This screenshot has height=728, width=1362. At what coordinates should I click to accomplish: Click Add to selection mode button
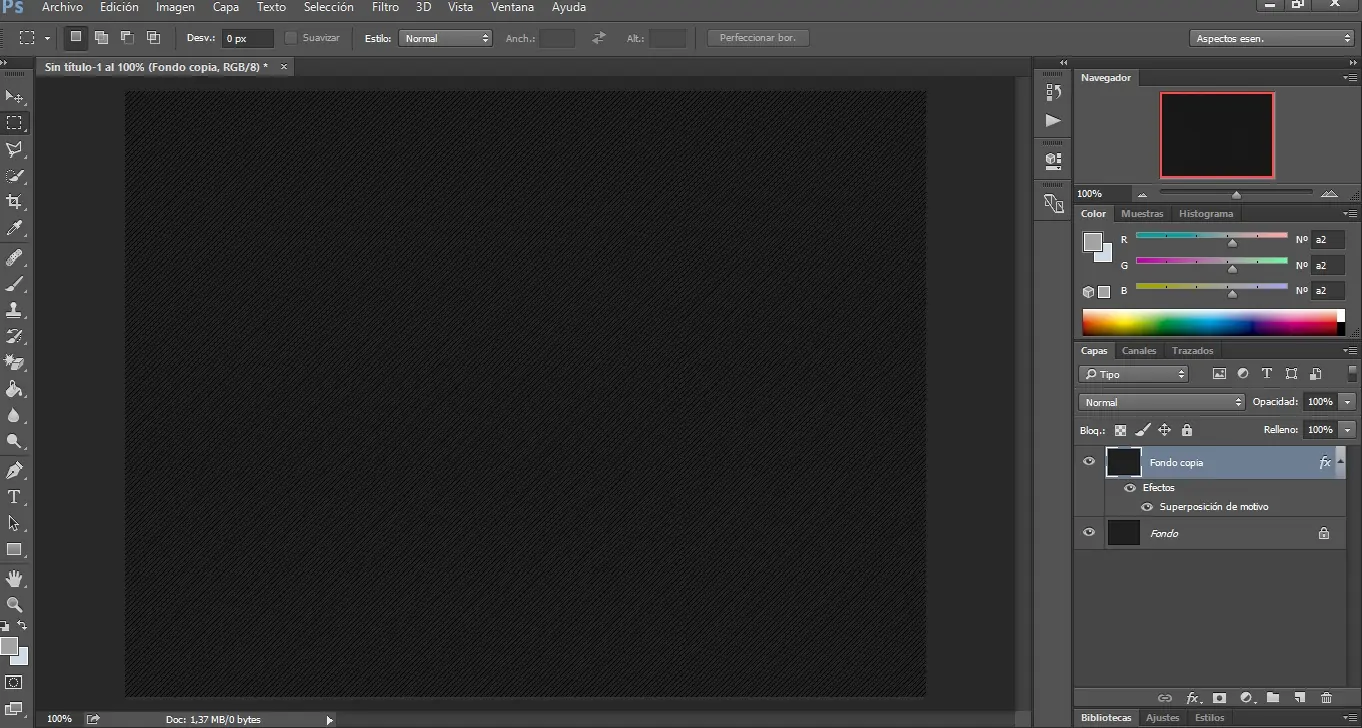pos(101,38)
